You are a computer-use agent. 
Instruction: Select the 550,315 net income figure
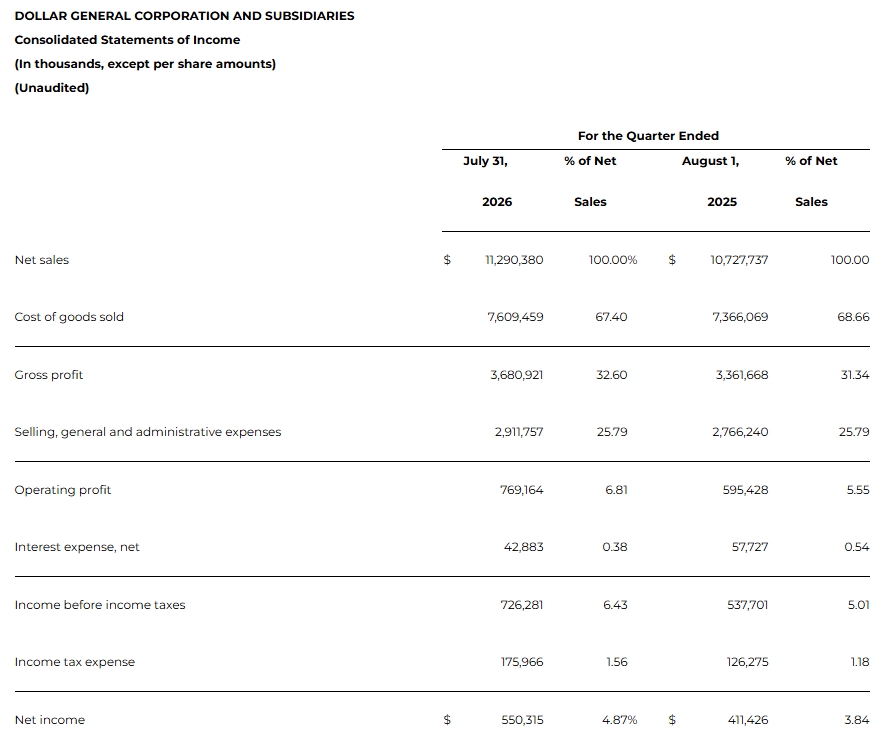[522, 720]
